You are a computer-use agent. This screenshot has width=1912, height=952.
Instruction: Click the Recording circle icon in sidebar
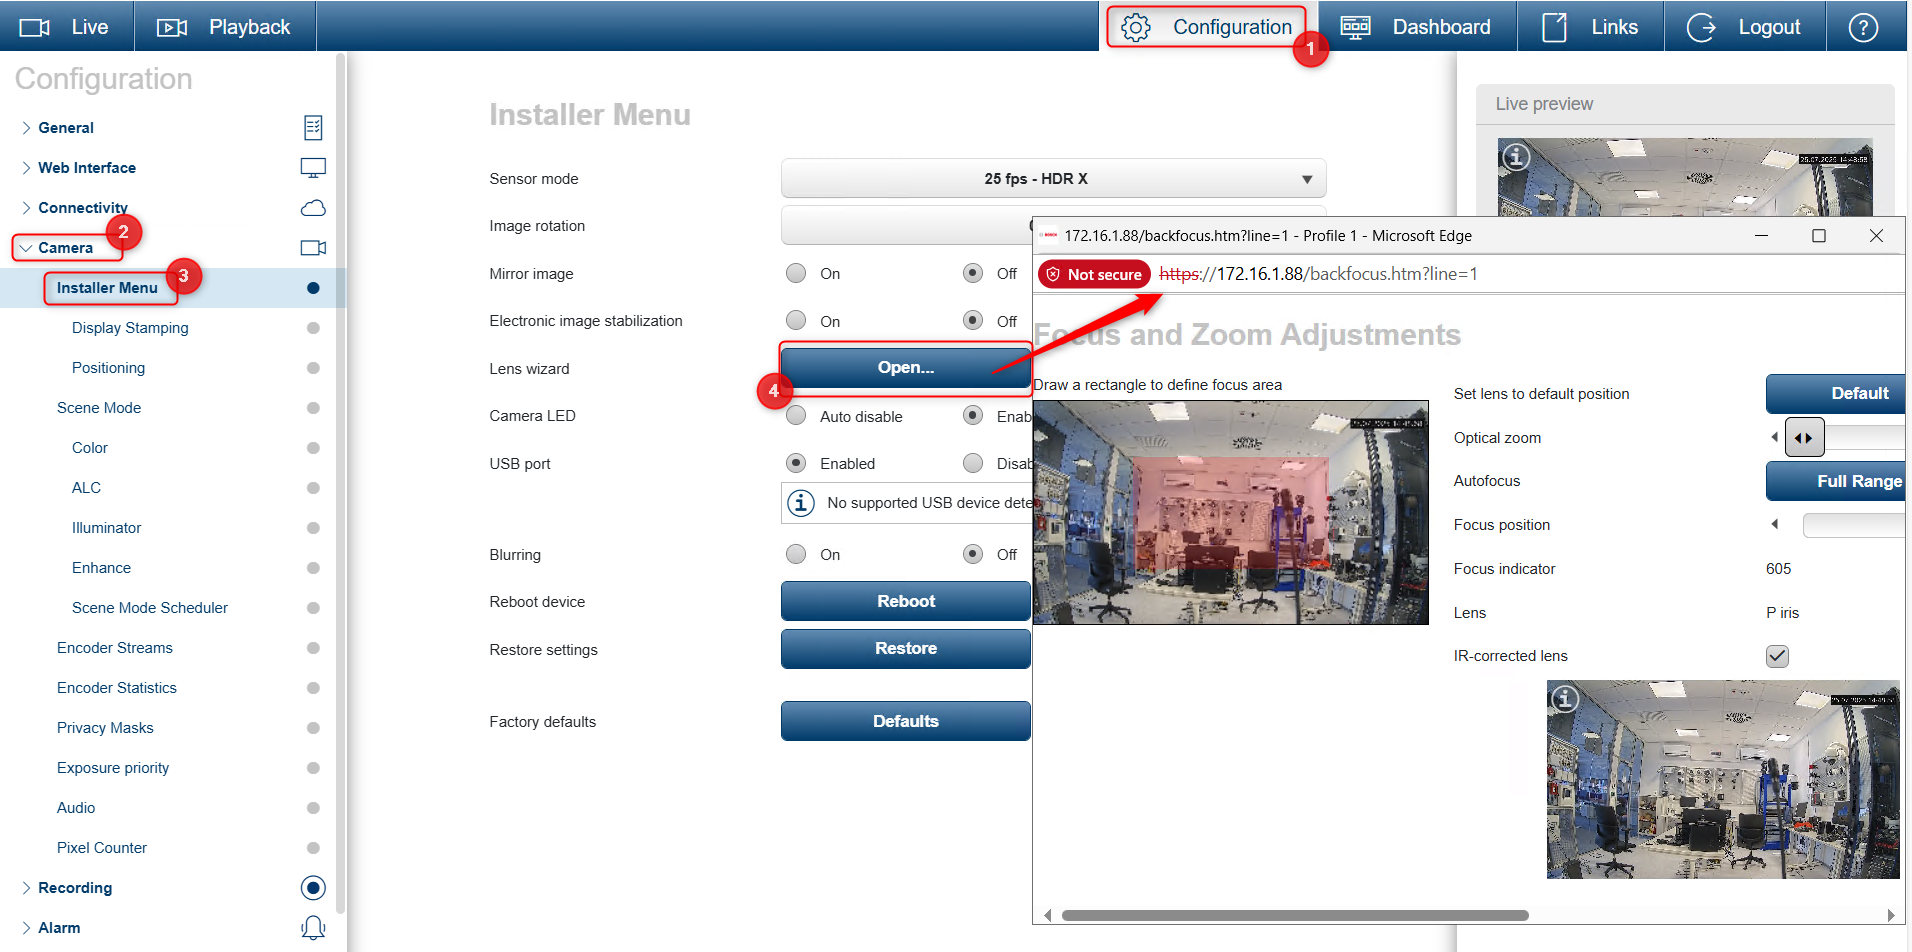(x=313, y=888)
